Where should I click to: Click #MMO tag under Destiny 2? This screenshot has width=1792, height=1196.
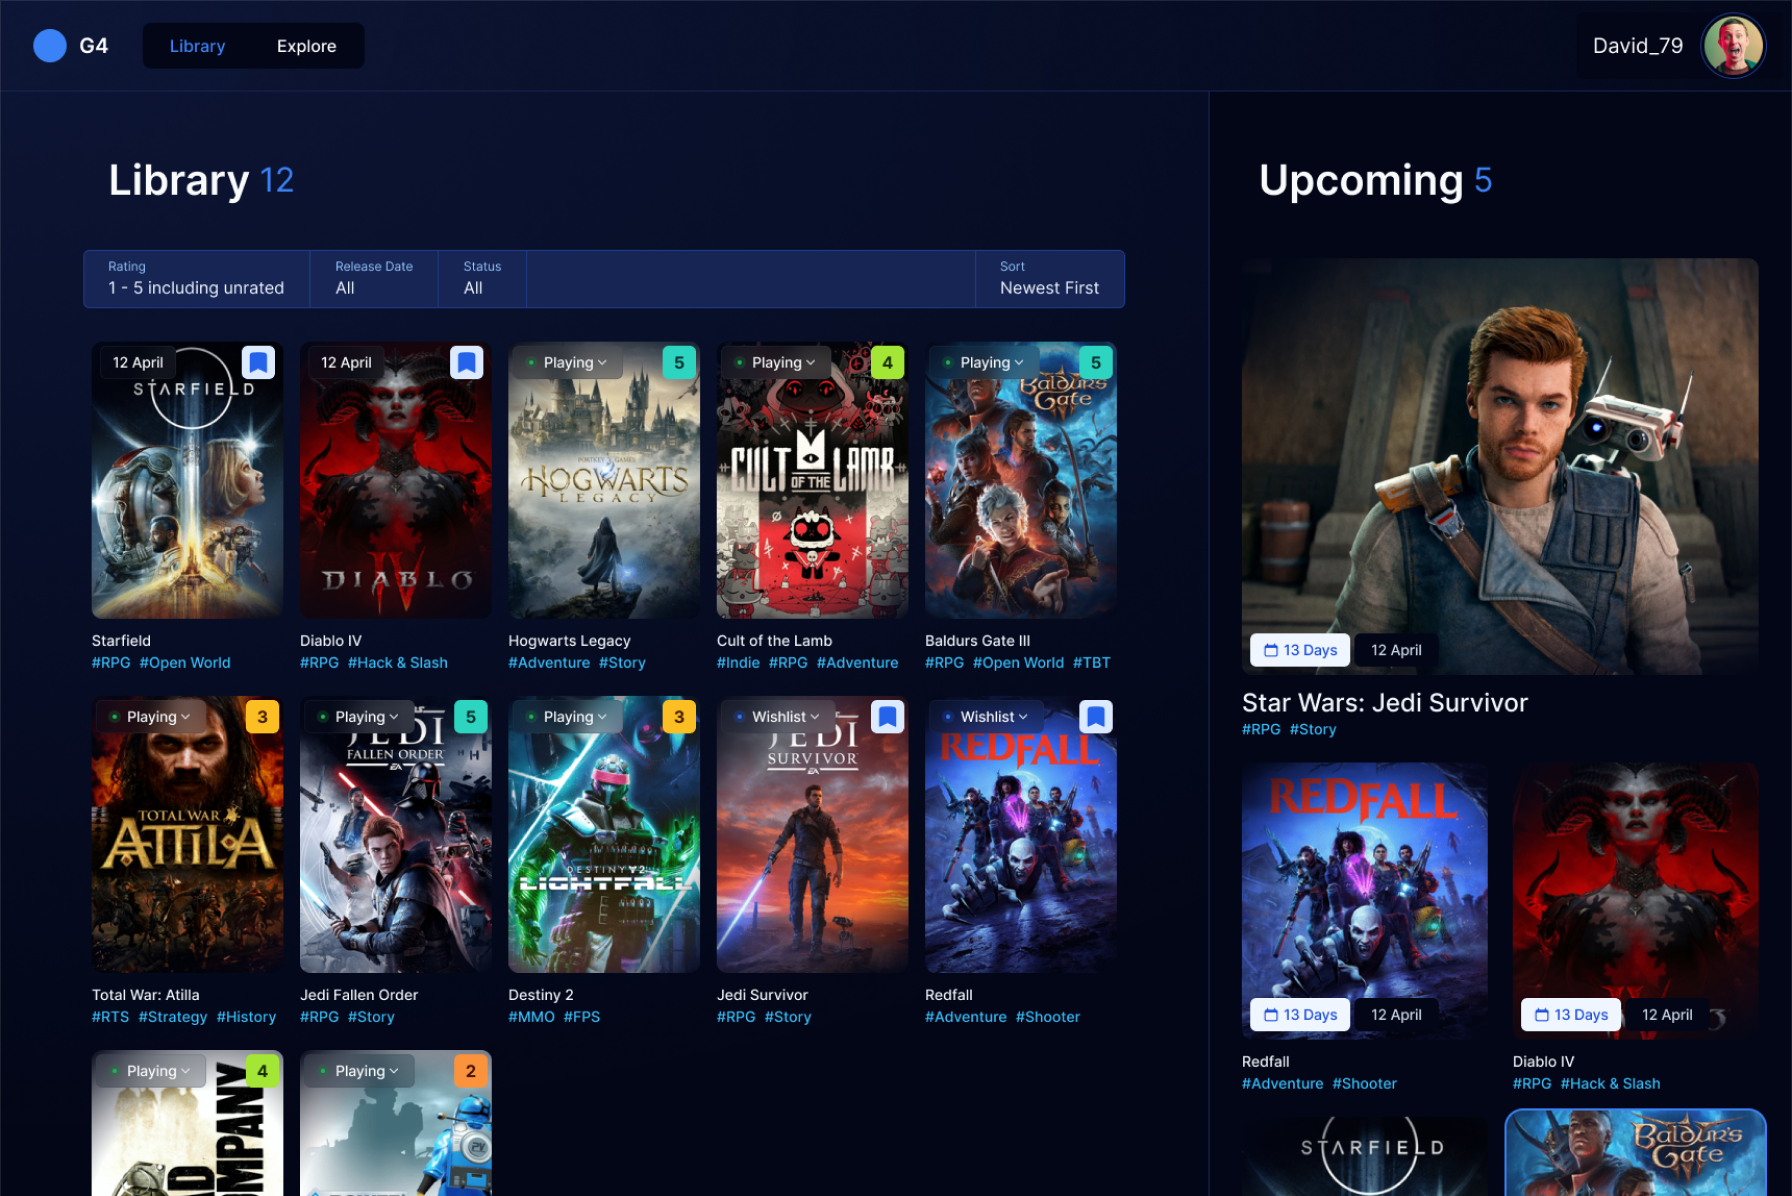pos(531,1016)
